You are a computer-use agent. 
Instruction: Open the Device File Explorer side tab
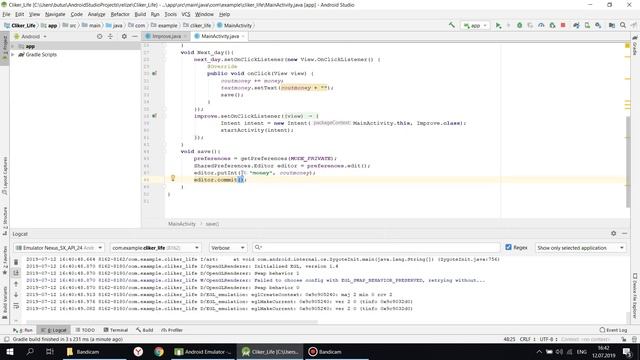pyautogui.click(x=635, y=296)
